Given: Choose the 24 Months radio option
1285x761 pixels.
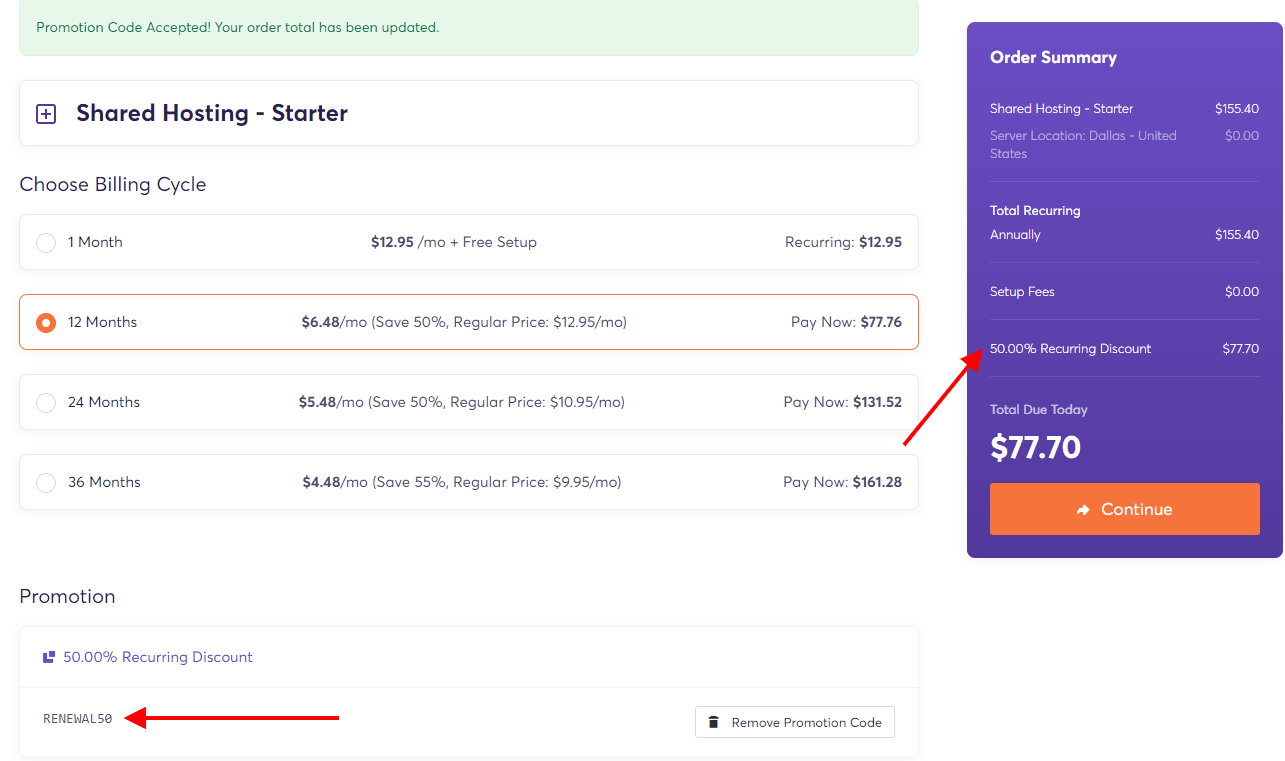Looking at the screenshot, I should (x=46, y=402).
